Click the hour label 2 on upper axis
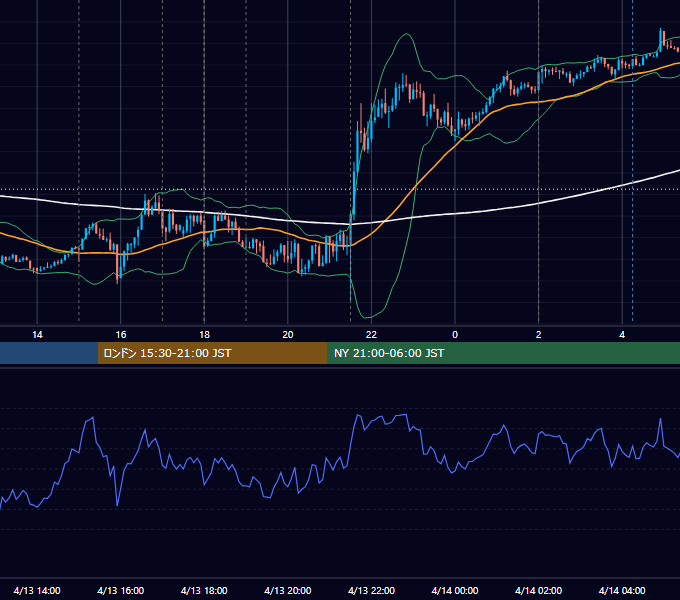 coord(539,335)
